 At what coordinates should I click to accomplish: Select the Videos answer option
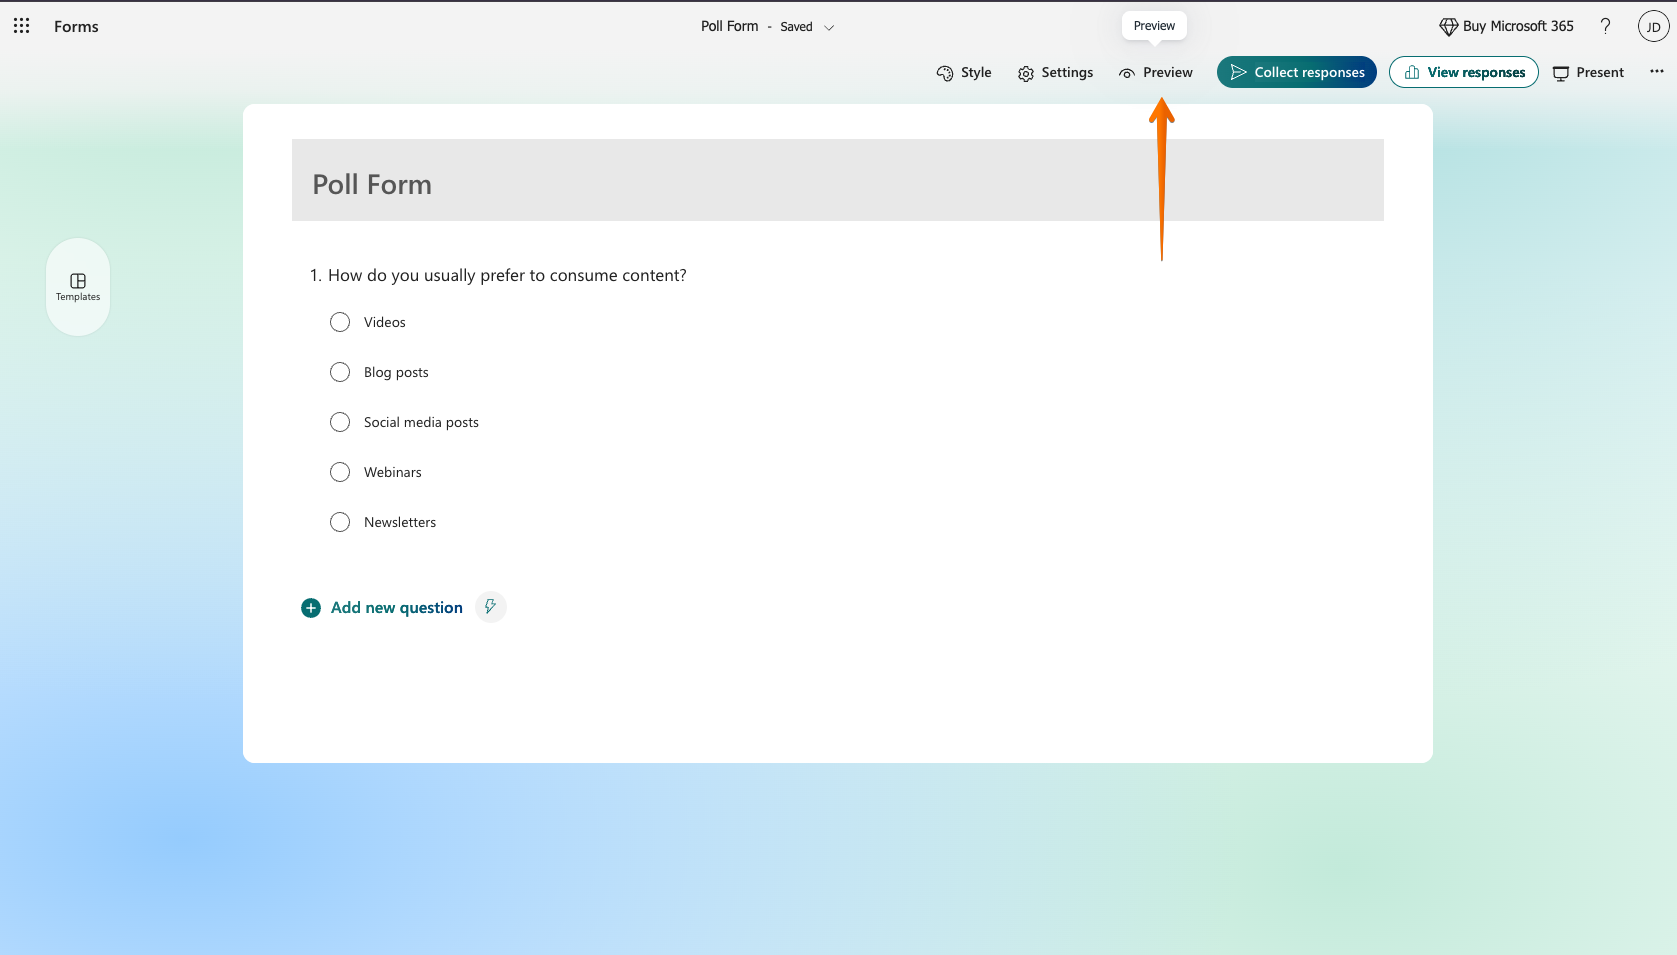339,322
